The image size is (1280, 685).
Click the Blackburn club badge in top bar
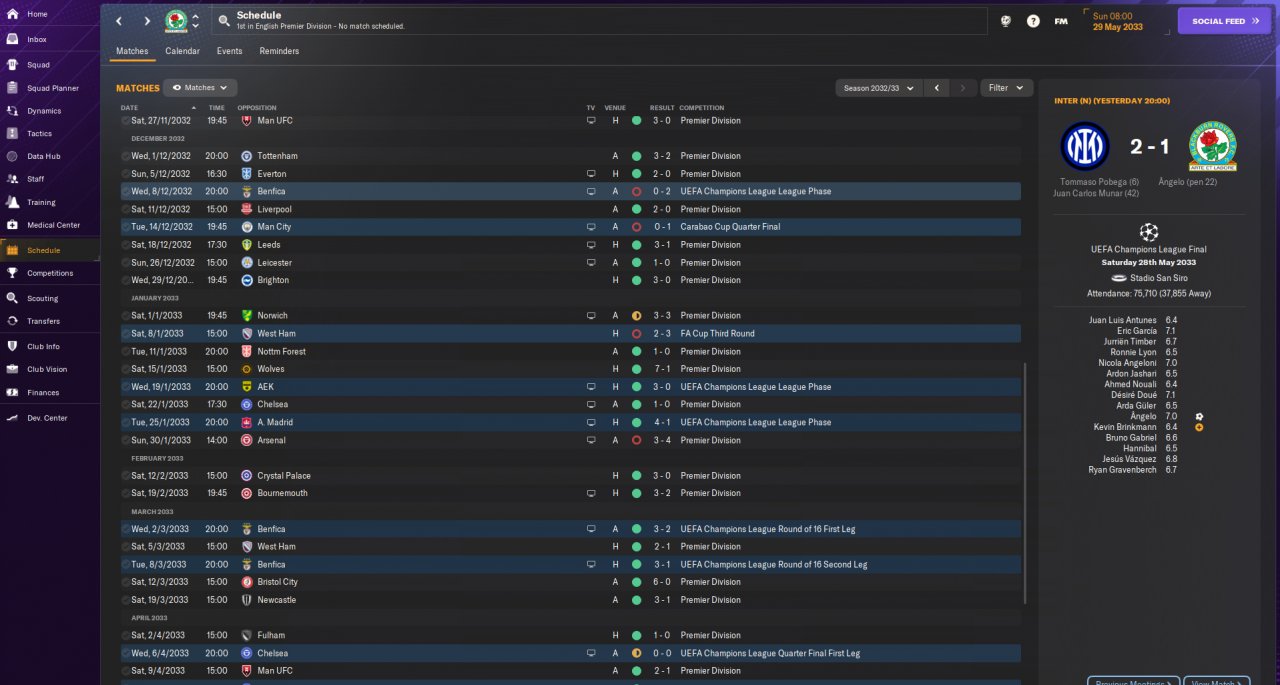176,20
